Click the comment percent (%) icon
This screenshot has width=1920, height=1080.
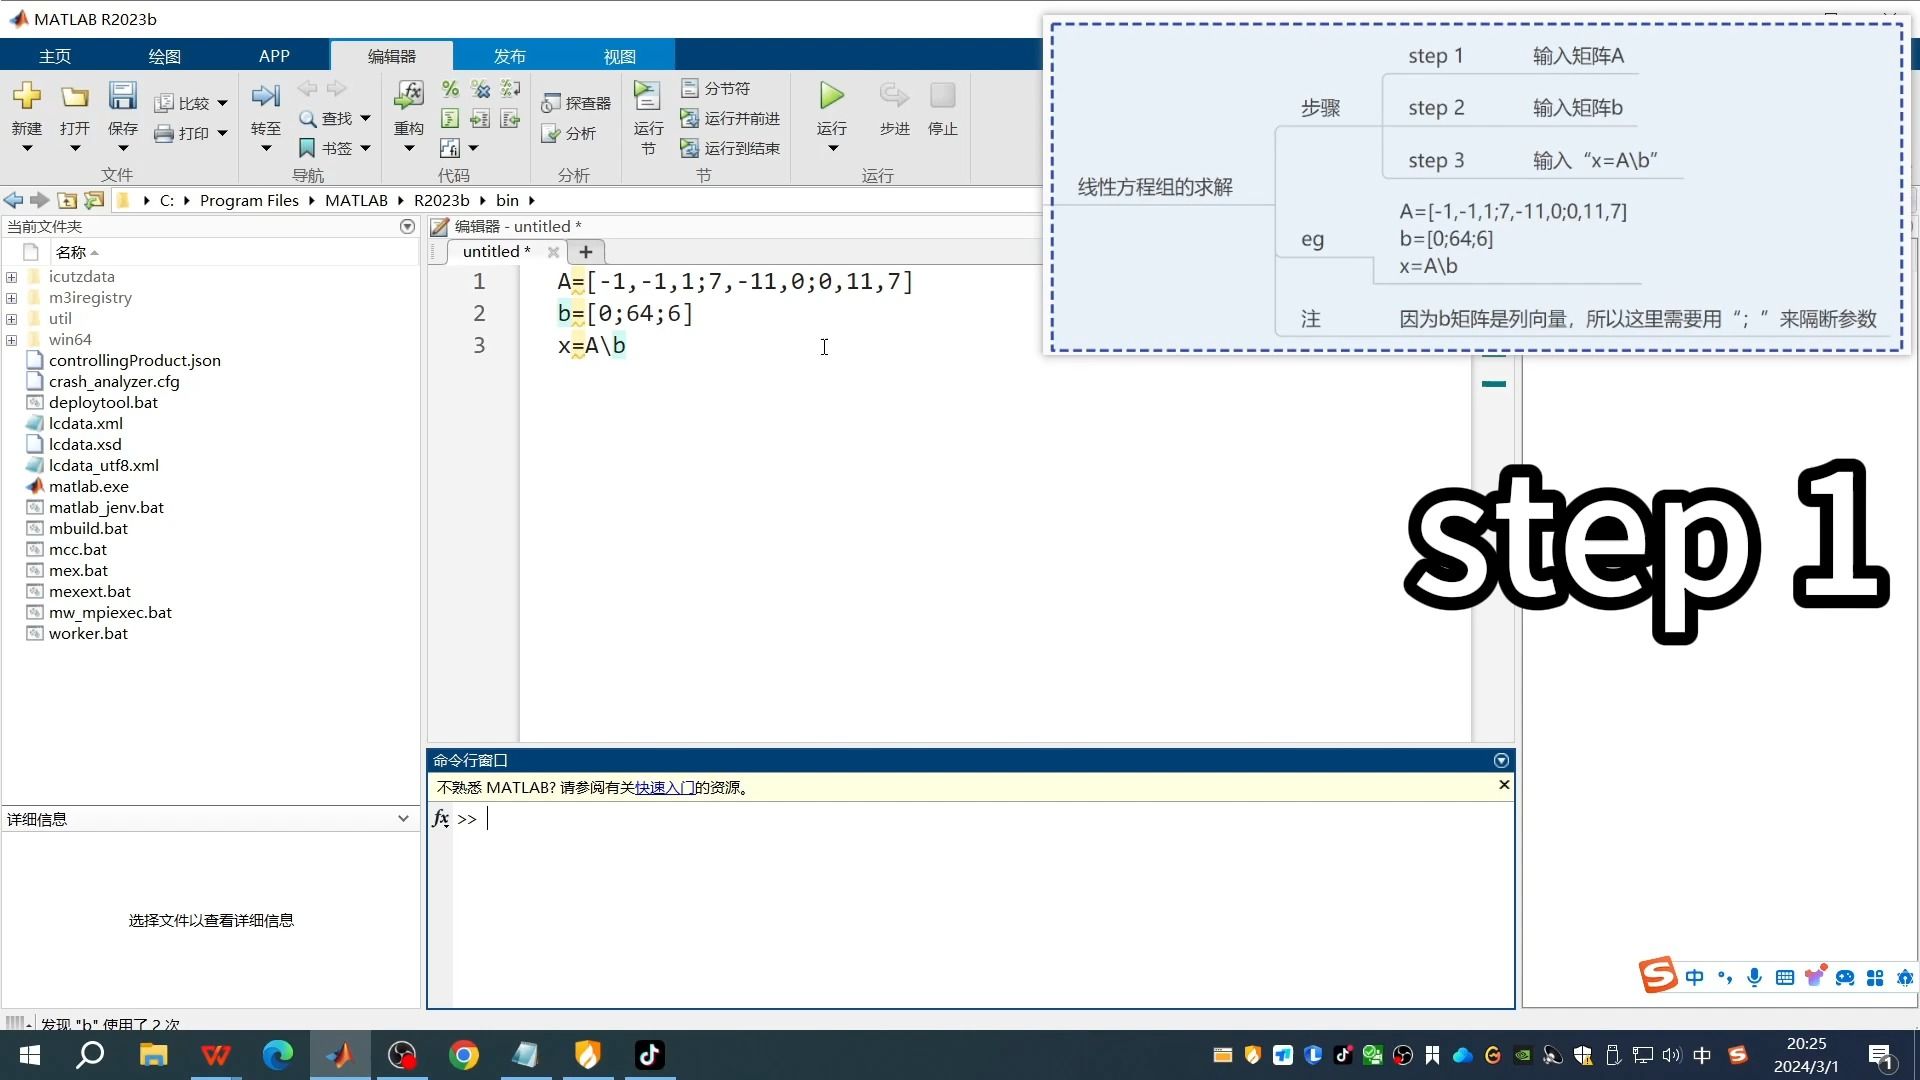(x=450, y=89)
